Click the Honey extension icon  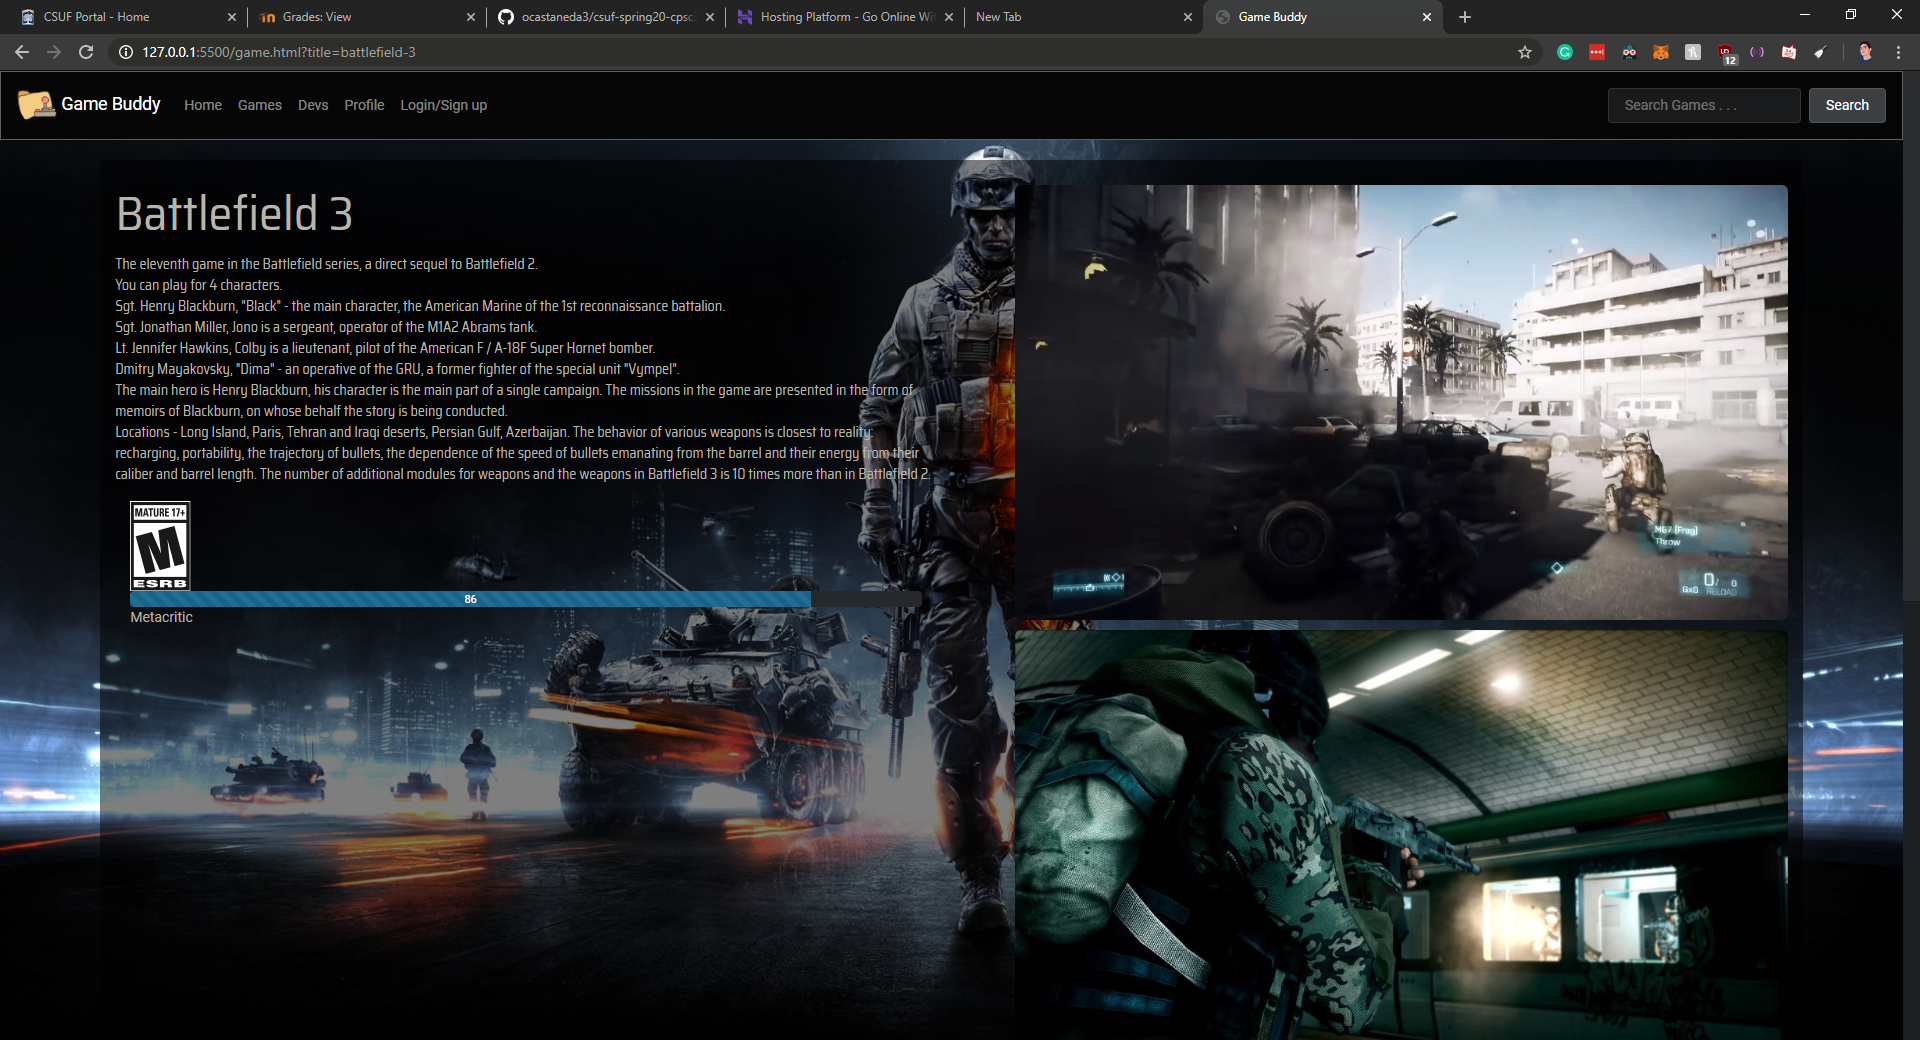[x=1693, y=52]
